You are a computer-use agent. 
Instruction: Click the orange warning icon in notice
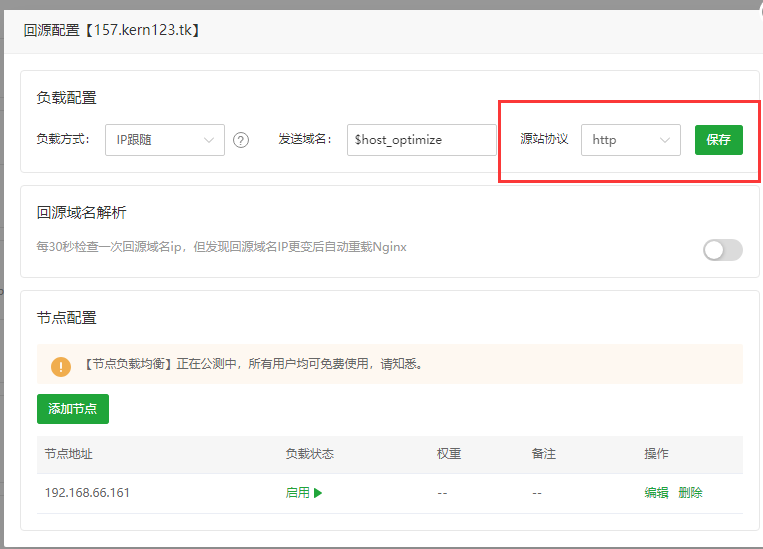point(61,366)
